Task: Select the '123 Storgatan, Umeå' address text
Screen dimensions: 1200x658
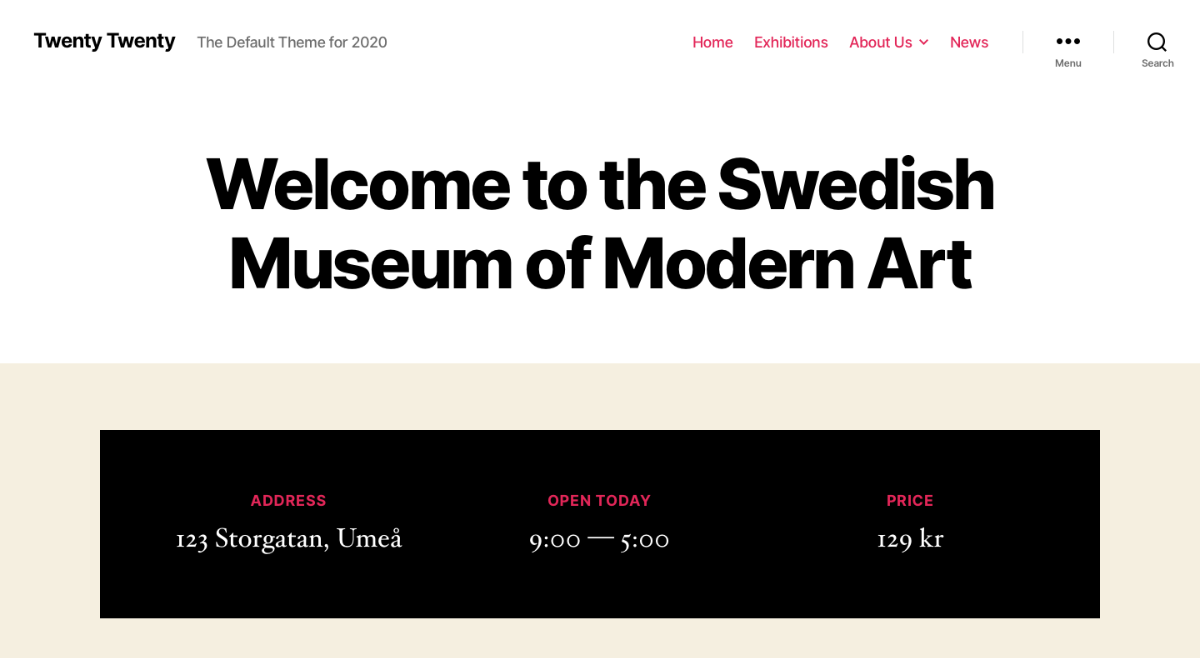Action: (288, 538)
